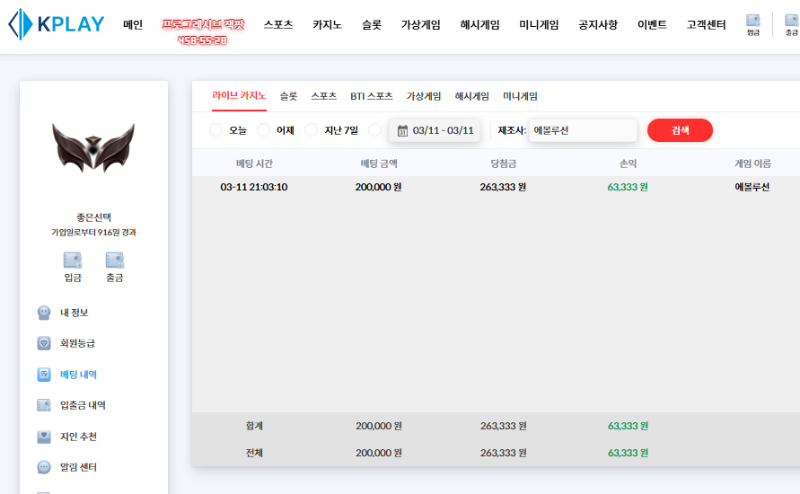Viewport: 800px width, 494px height.
Task: Open 해시게임 in the top navigation
Action: pyautogui.click(x=480, y=24)
